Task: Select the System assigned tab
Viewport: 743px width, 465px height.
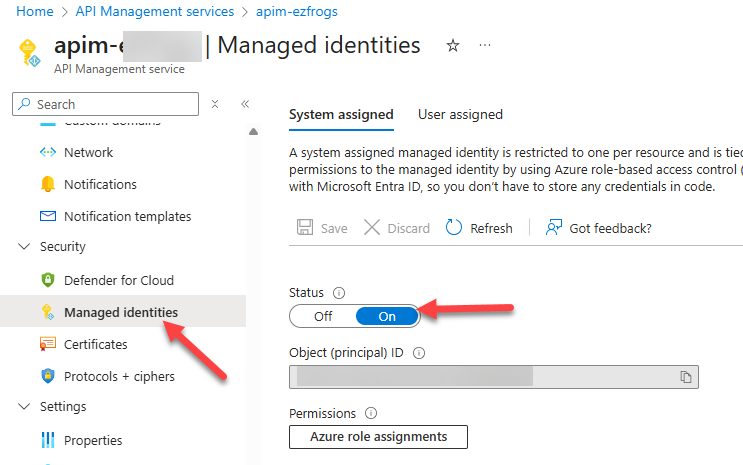Action: click(x=341, y=115)
